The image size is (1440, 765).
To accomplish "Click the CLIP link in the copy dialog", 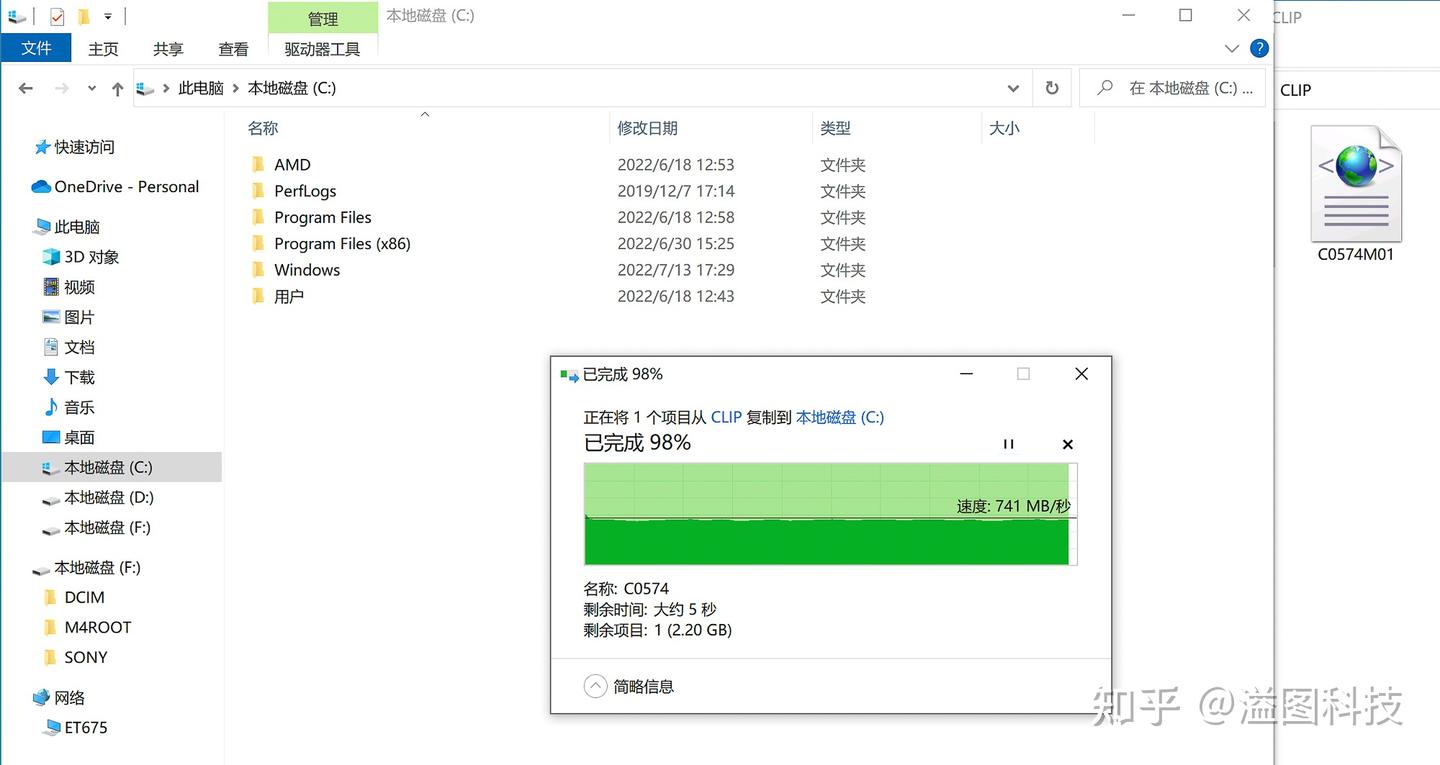I will 726,417.
